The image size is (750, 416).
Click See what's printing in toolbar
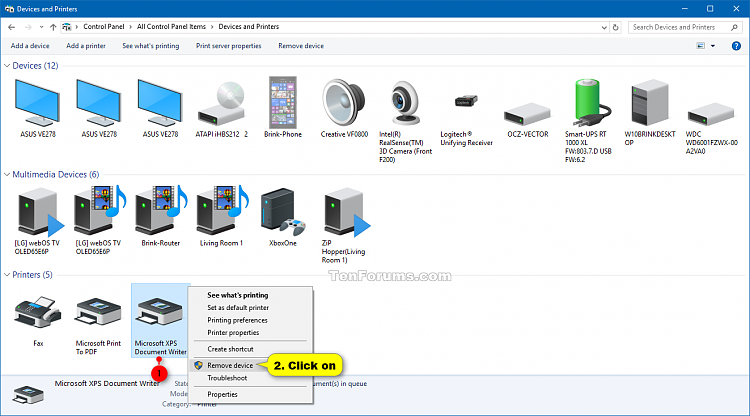click(151, 46)
